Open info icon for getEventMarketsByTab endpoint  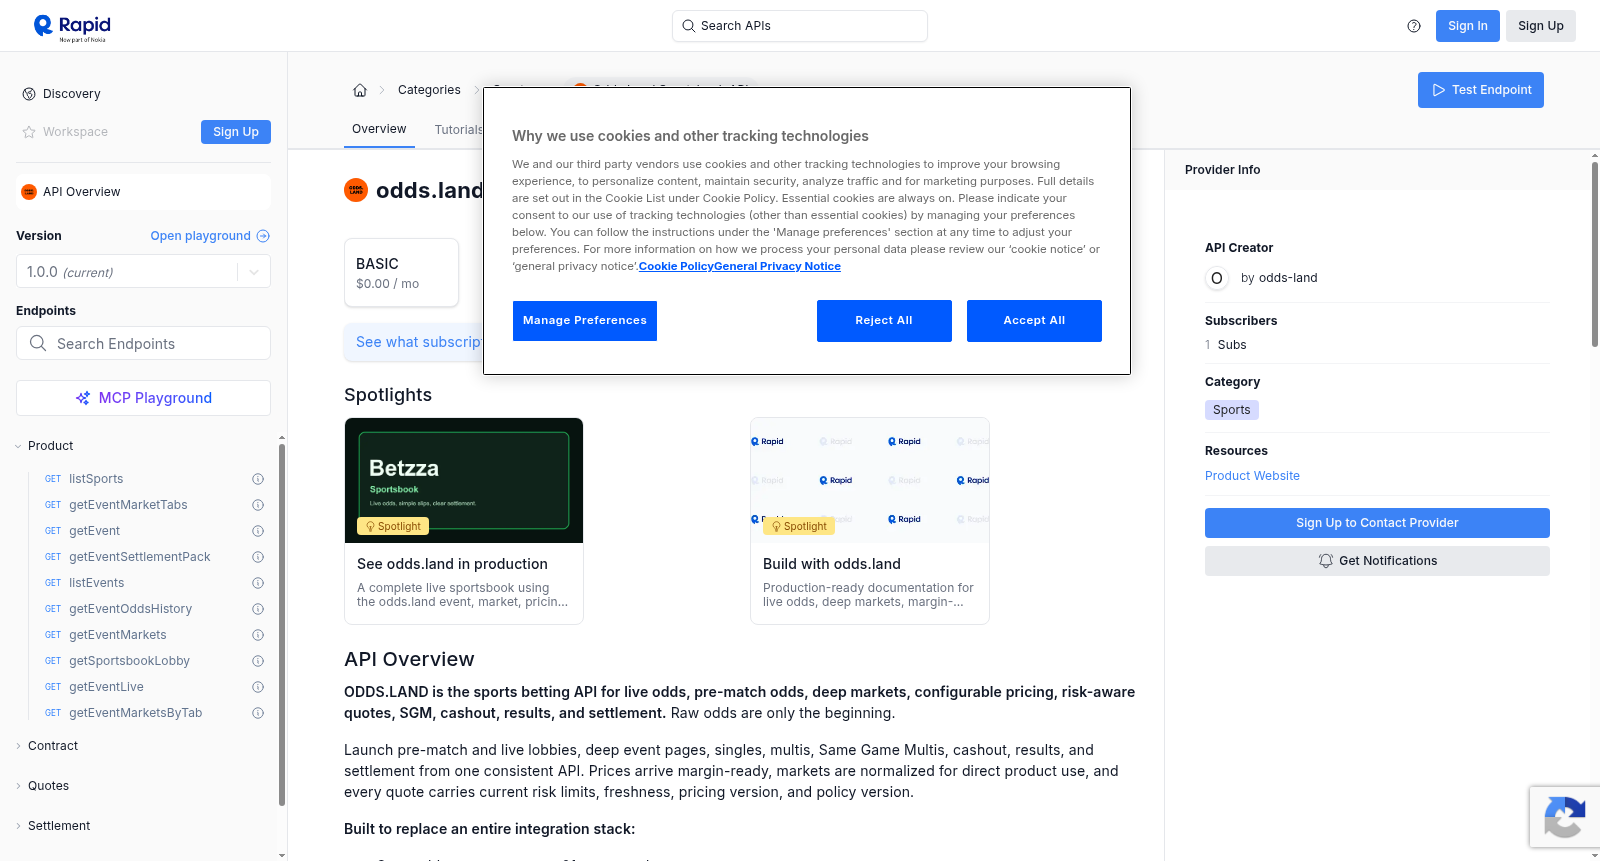point(258,713)
